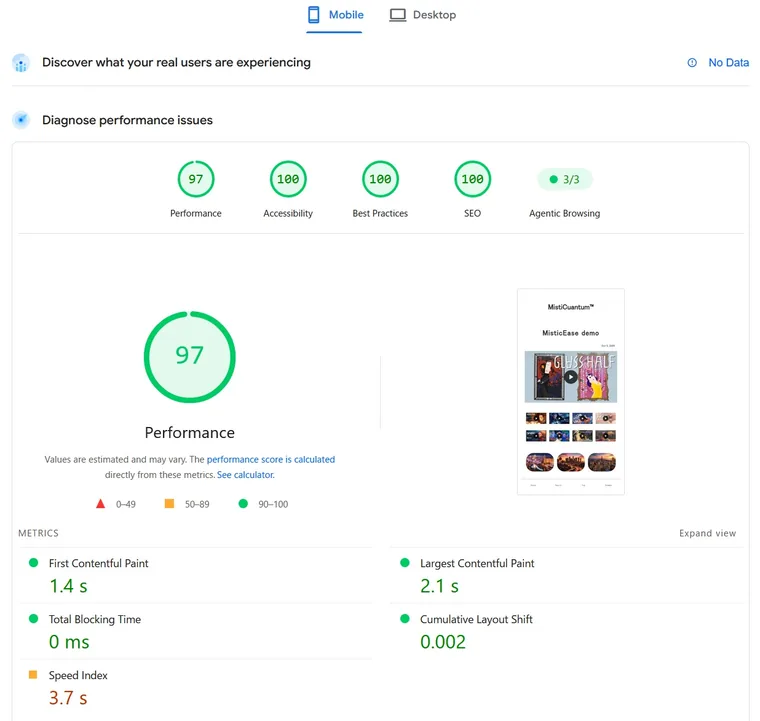Open the See calculator link
760x721 pixels.
pos(246,475)
